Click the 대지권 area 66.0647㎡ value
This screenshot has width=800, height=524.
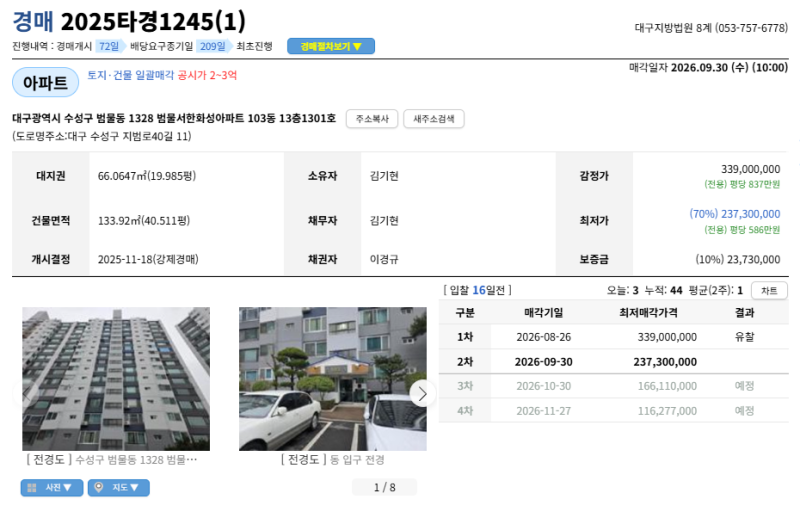tap(147, 176)
